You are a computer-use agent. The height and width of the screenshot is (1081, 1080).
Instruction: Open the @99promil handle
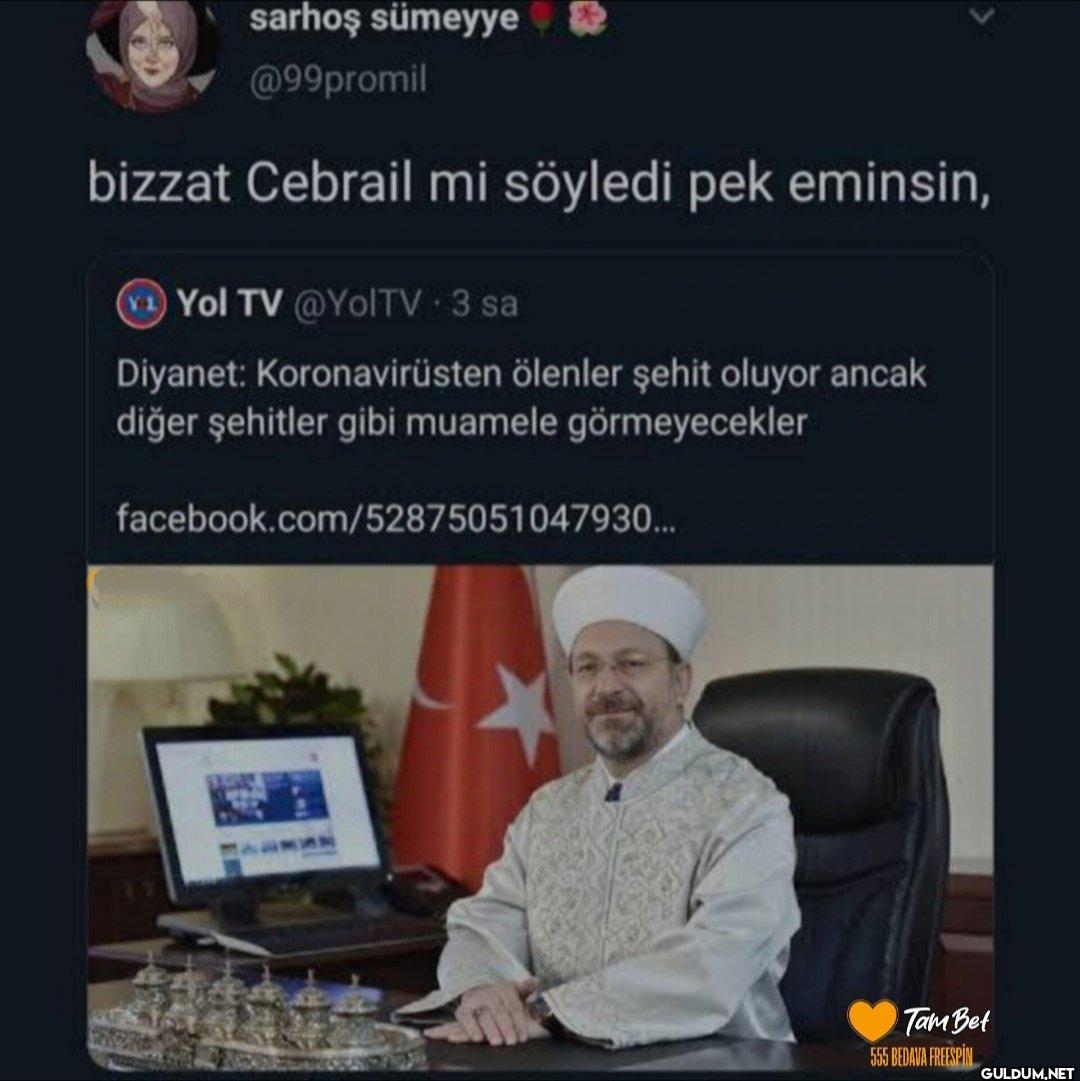pyautogui.click(x=338, y=80)
